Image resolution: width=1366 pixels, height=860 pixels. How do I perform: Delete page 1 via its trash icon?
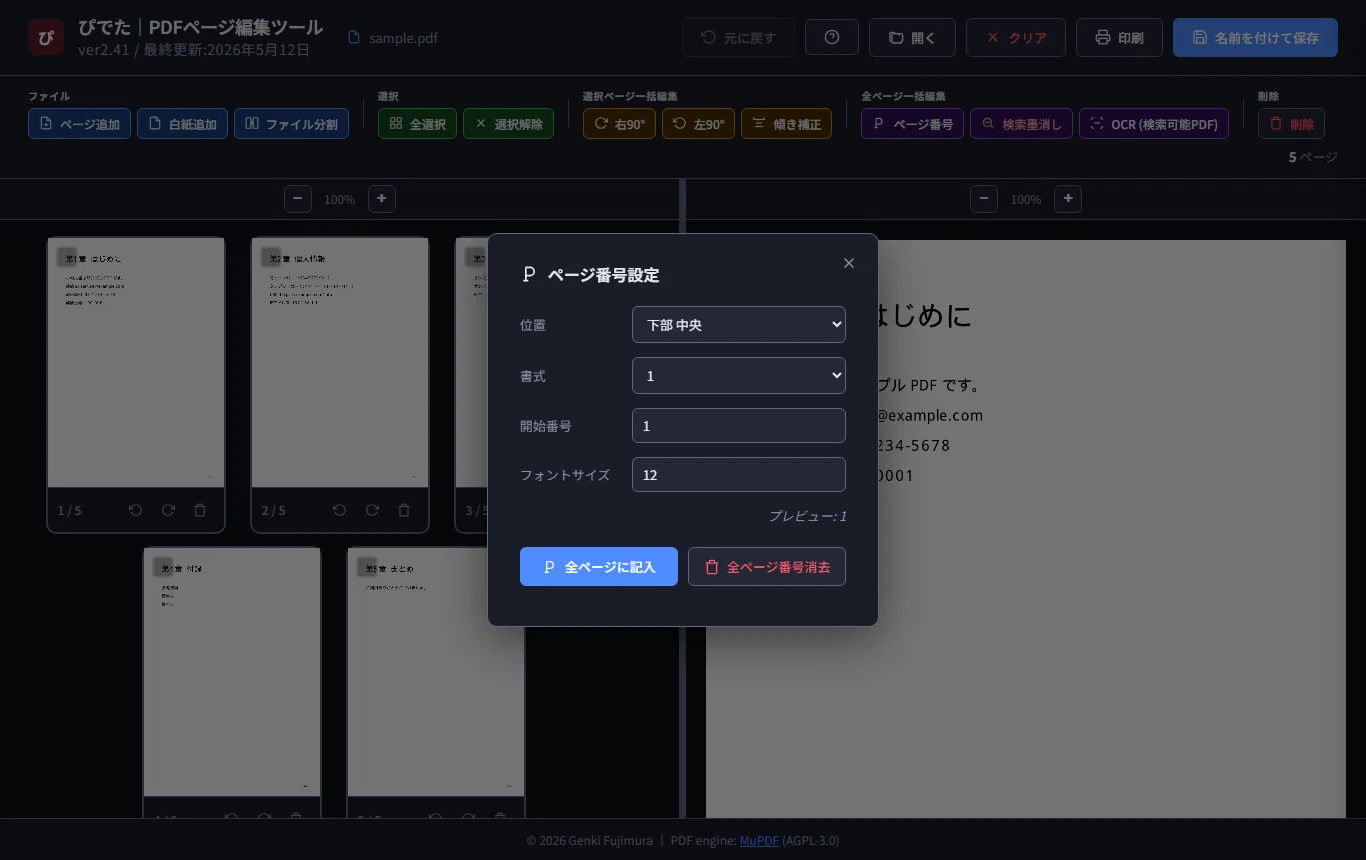200,510
